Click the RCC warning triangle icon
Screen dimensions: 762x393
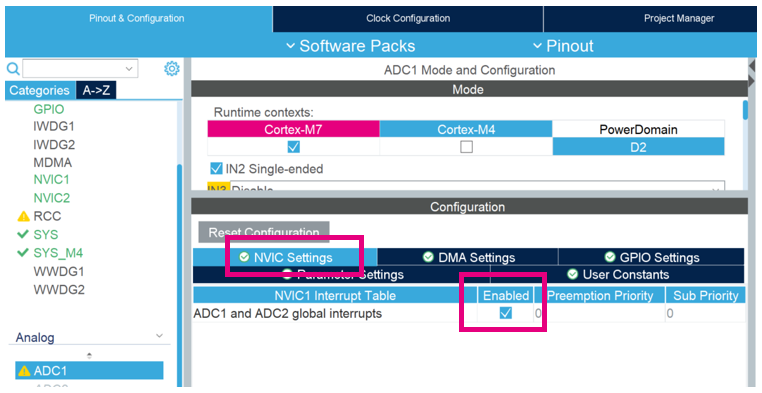click(x=23, y=216)
